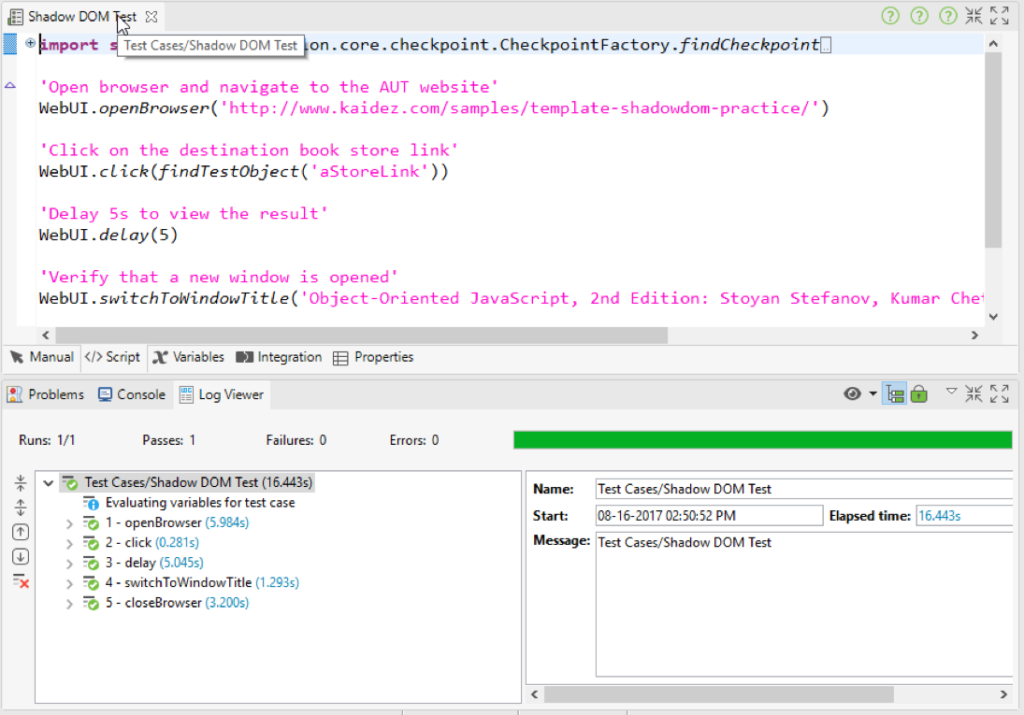Open the Integration tab
This screenshot has height=715, width=1024.
(279, 357)
